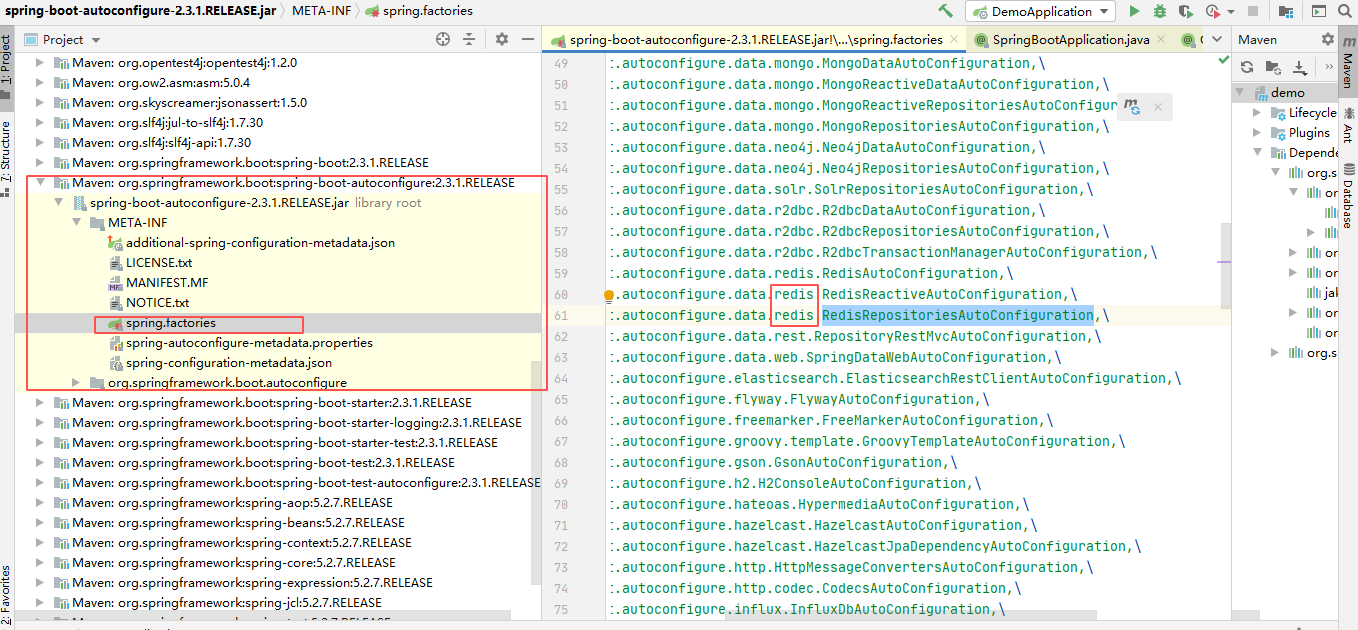Collapse the spring-boot-autoconfigure Maven library node
The image size is (1358, 630).
(41, 183)
